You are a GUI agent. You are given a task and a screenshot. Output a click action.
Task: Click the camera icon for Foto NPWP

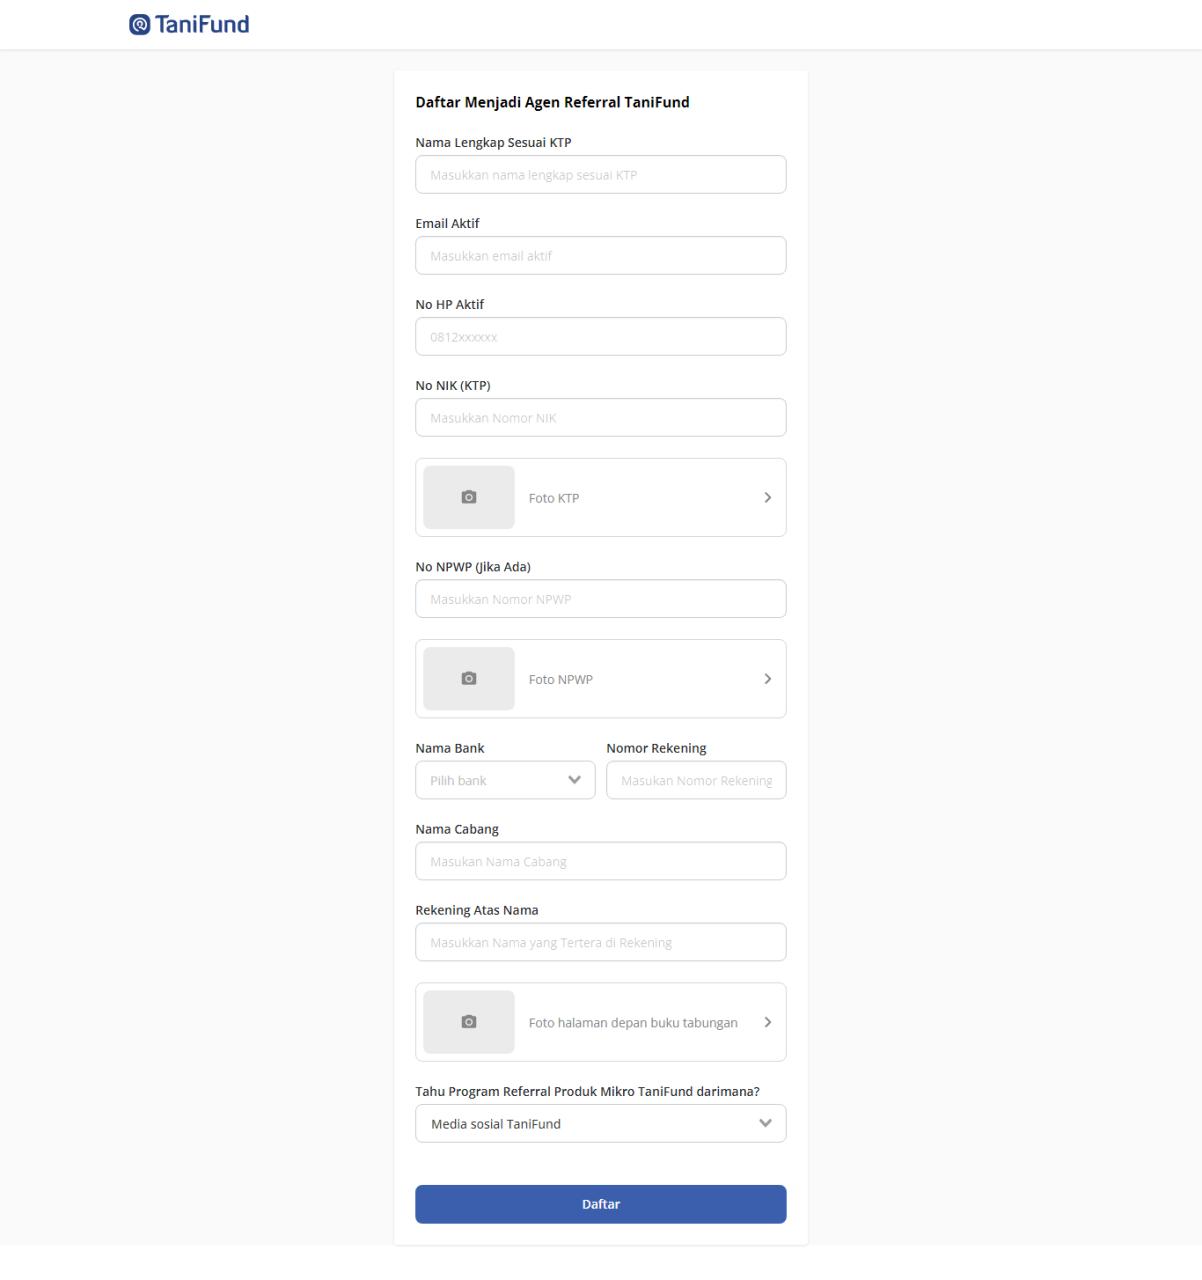pyautogui.click(x=469, y=678)
